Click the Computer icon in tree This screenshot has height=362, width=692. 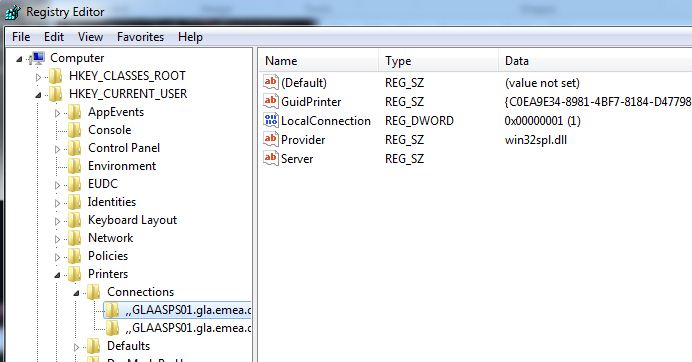(x=38, y=58)
